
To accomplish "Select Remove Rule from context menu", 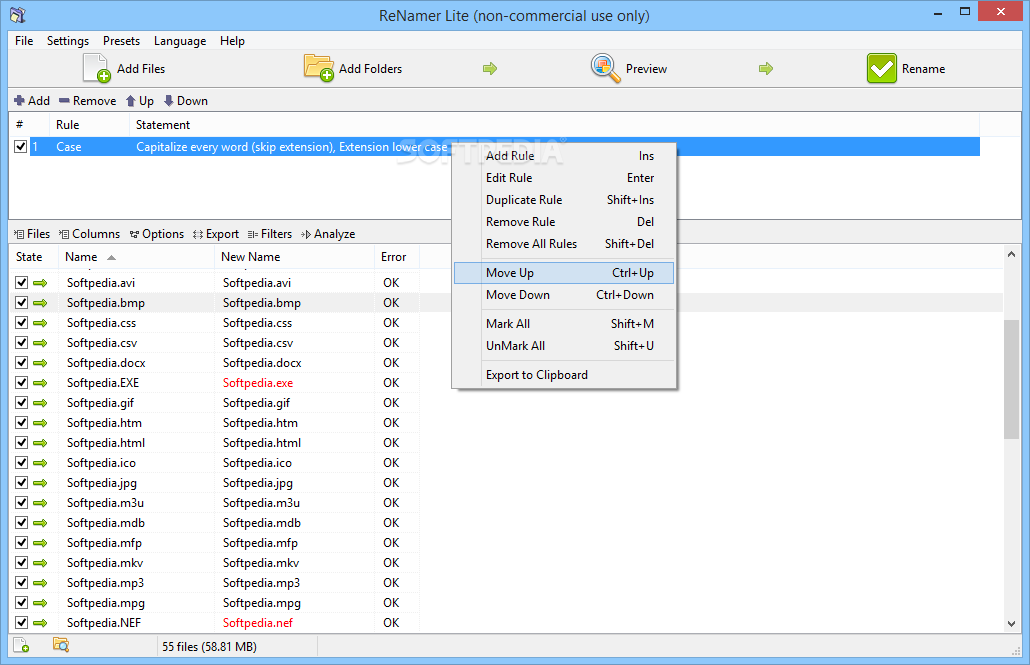I will pyautogui.click(x=564, y=222).
